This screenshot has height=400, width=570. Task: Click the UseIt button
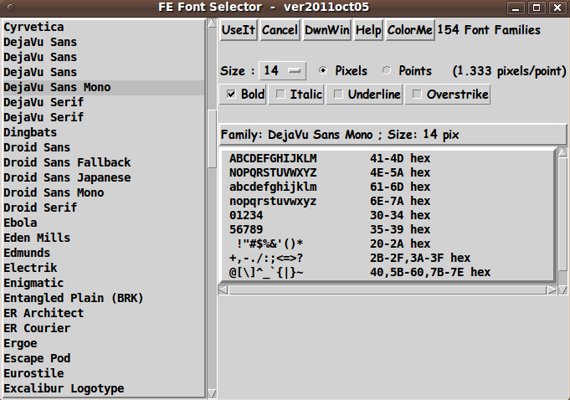coord(238,30)
